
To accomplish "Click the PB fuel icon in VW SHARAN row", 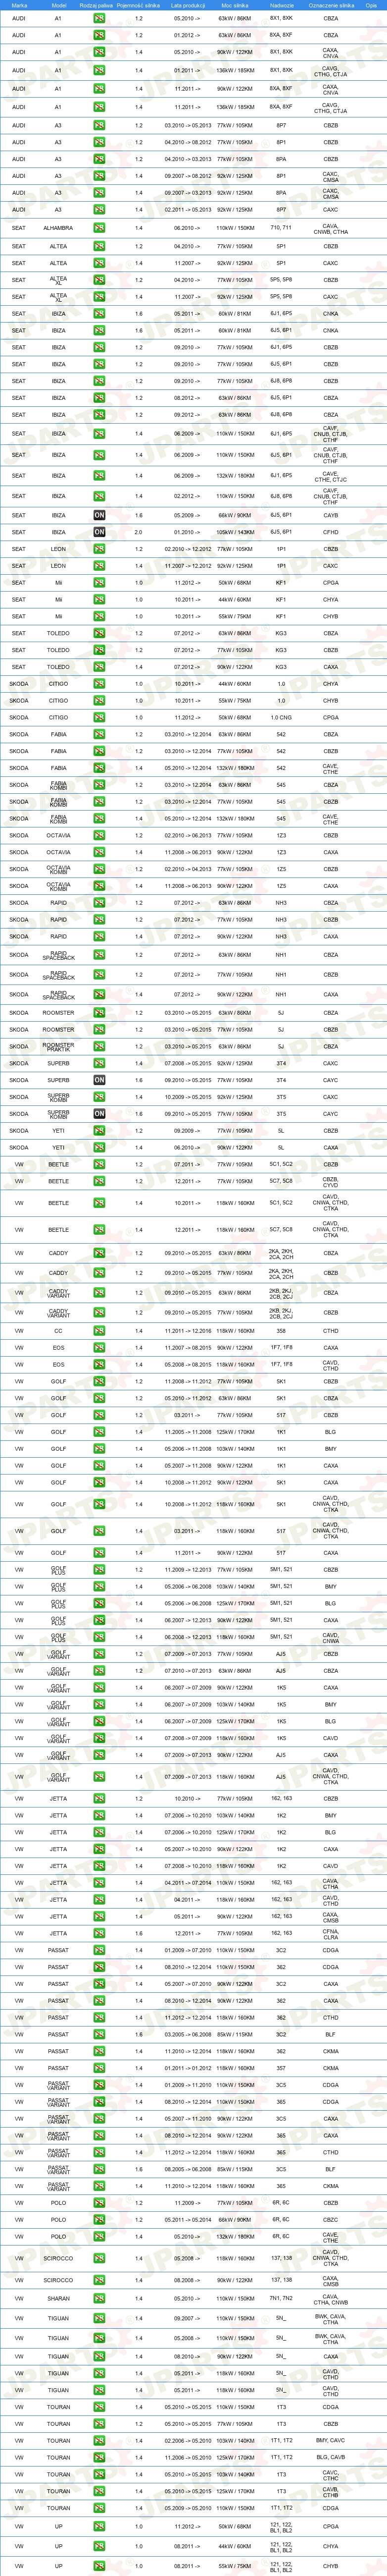I will [99, 2298].
